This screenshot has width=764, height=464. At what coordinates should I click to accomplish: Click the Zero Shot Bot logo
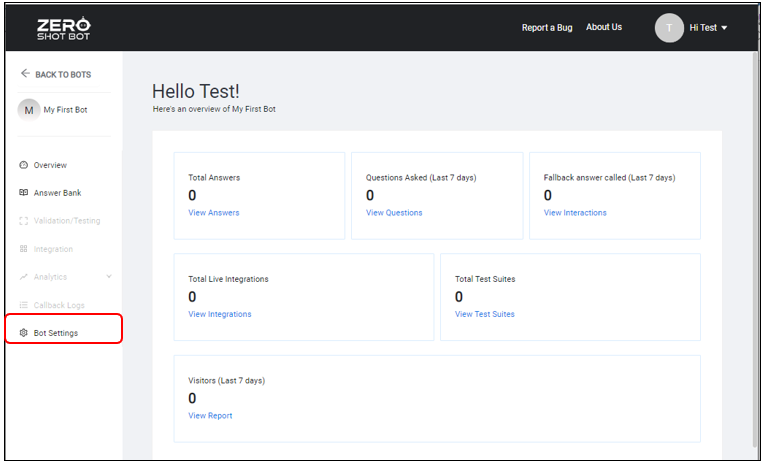click(x=64, y=28)
